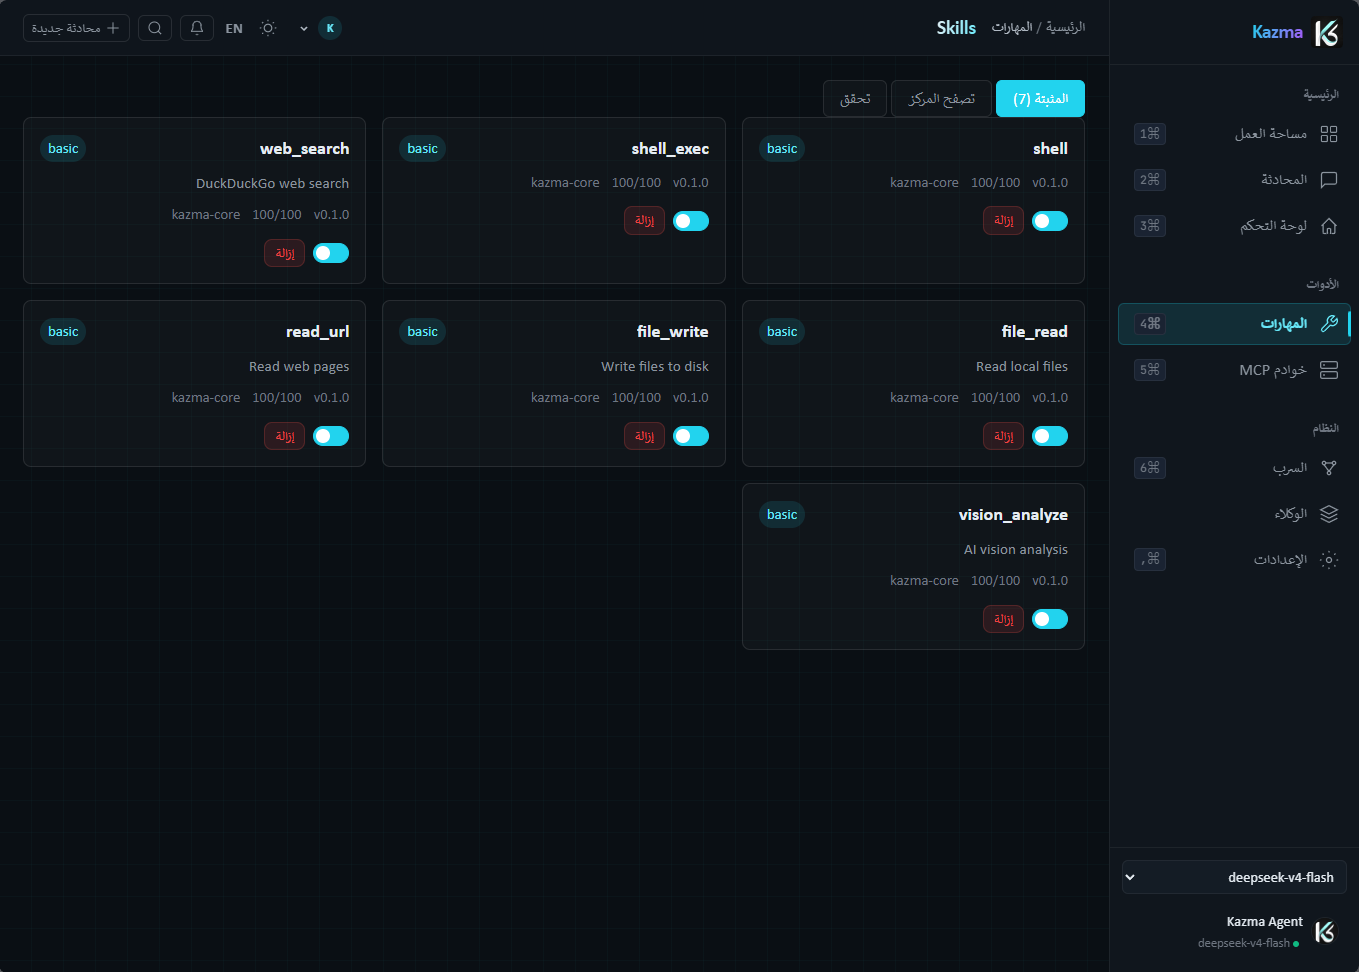
Task: Expand the deepseek-v4-flash model dropdown
Action: (1234, 877)
